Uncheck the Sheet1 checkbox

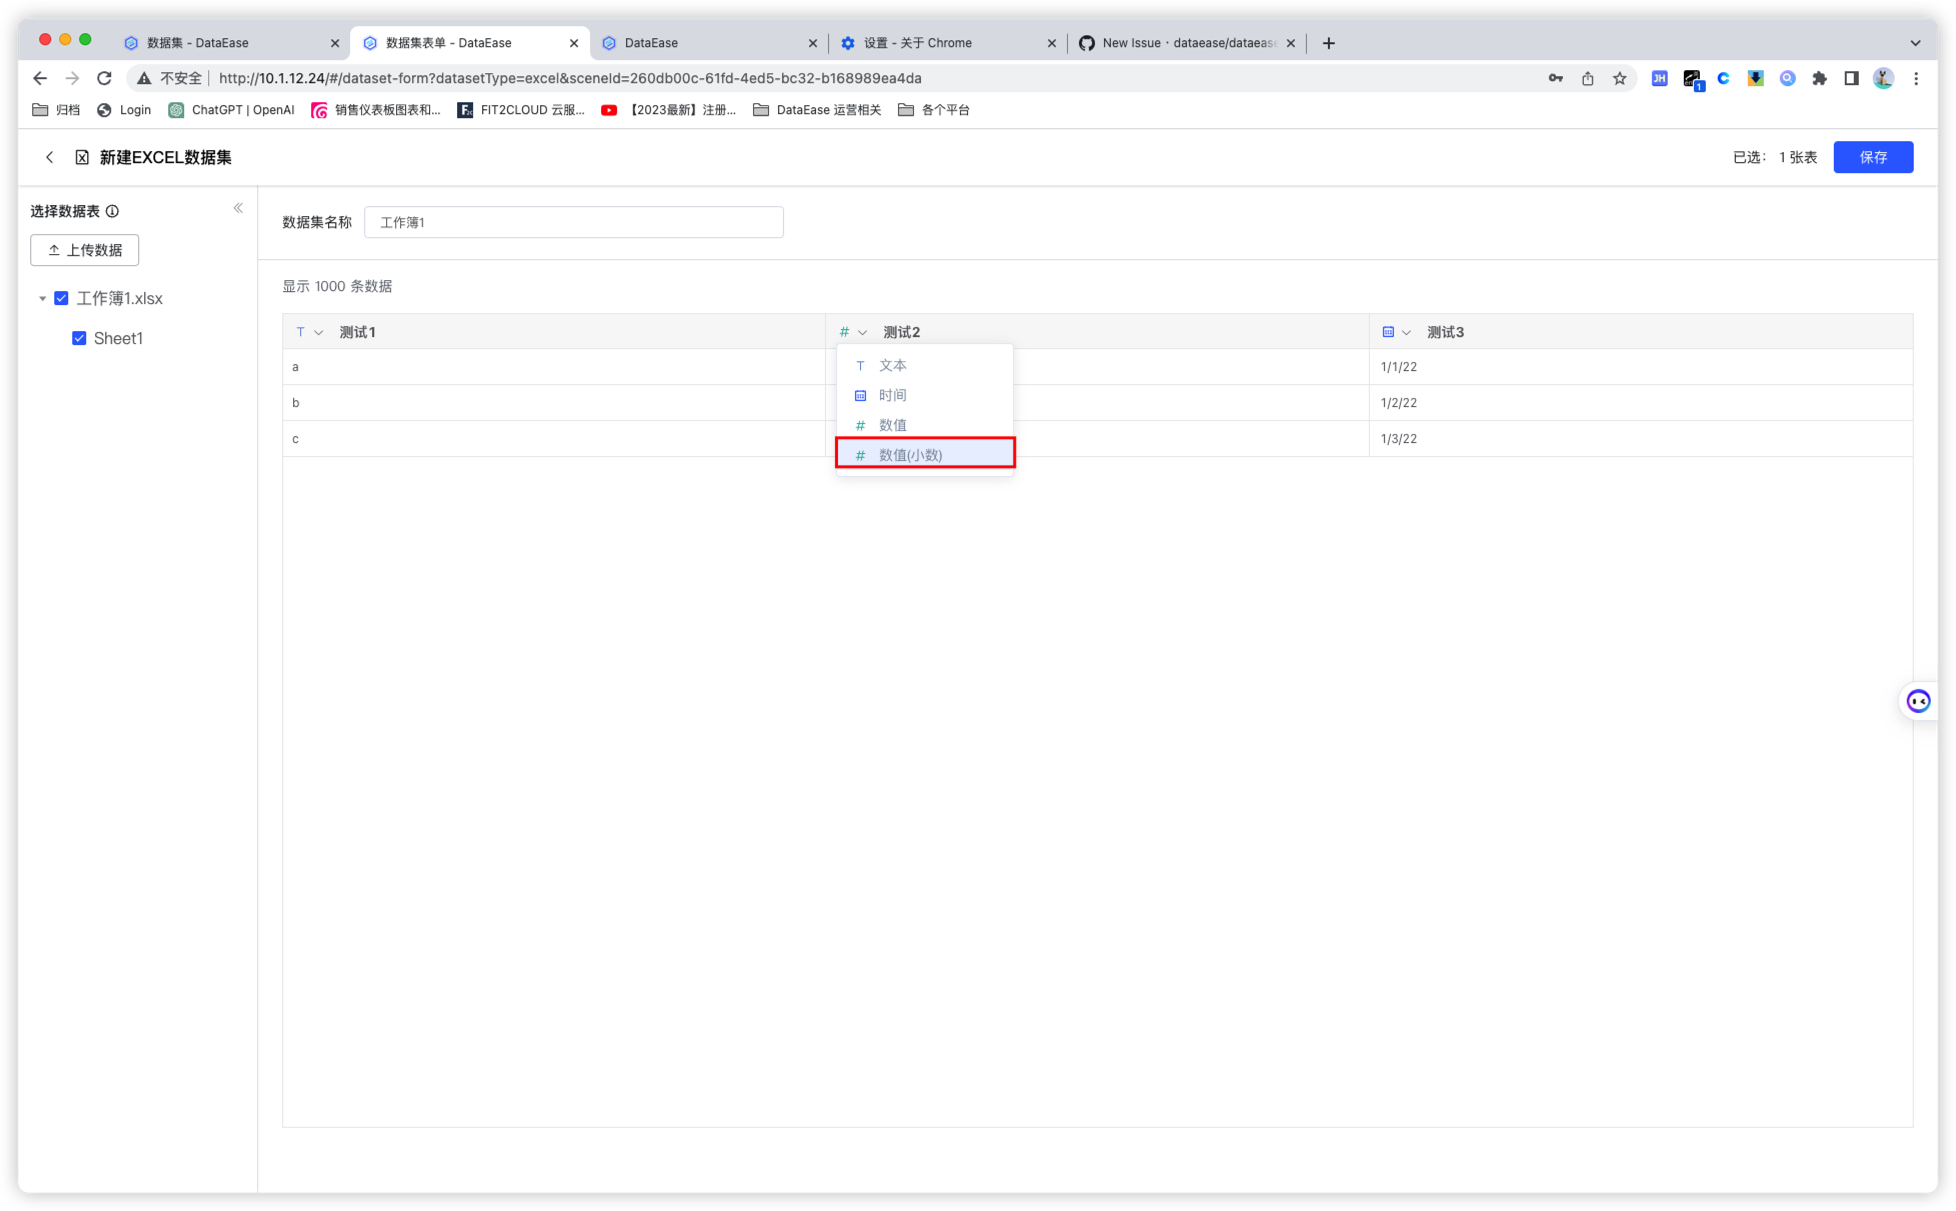click(x=79, y=338)
